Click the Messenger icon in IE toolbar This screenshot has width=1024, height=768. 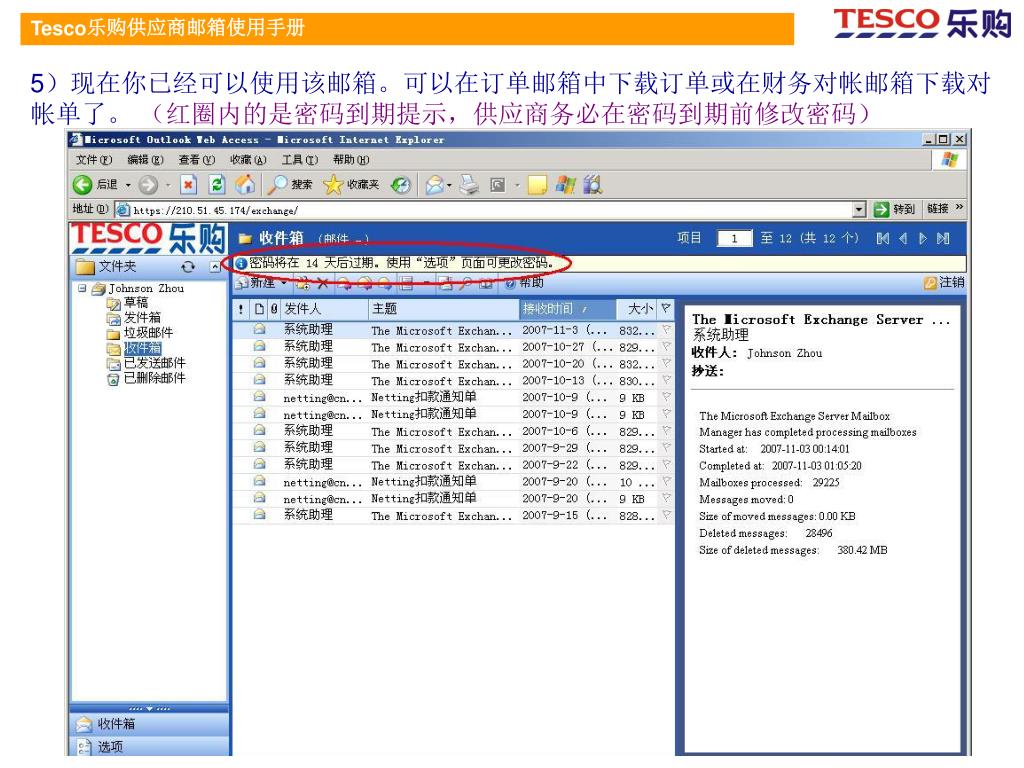565,185
